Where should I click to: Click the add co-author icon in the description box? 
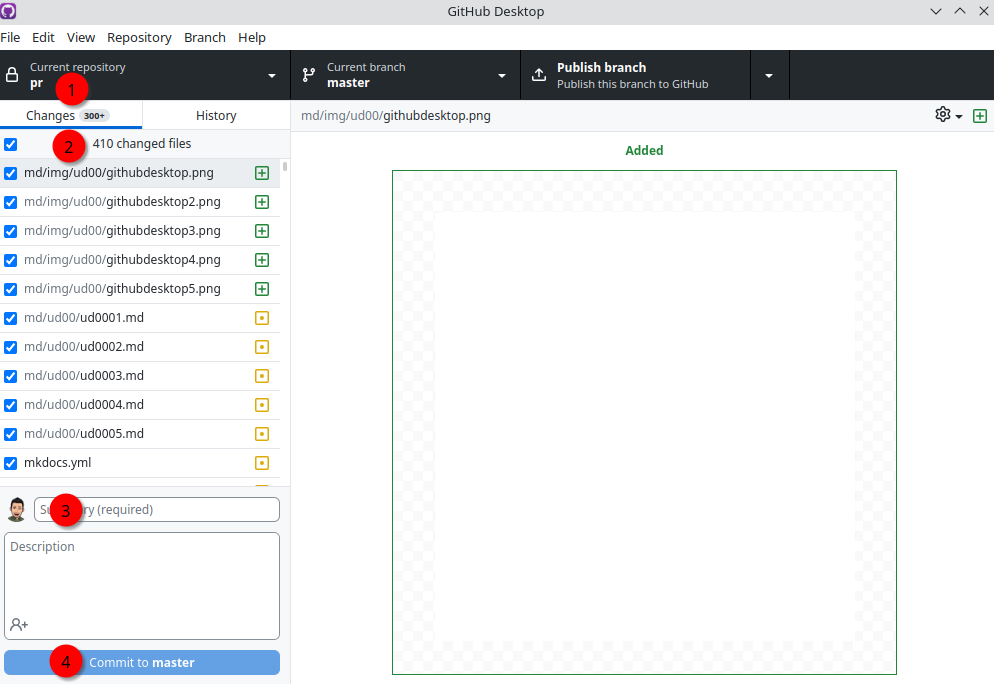pyautogui.click(x=18, y=624)
